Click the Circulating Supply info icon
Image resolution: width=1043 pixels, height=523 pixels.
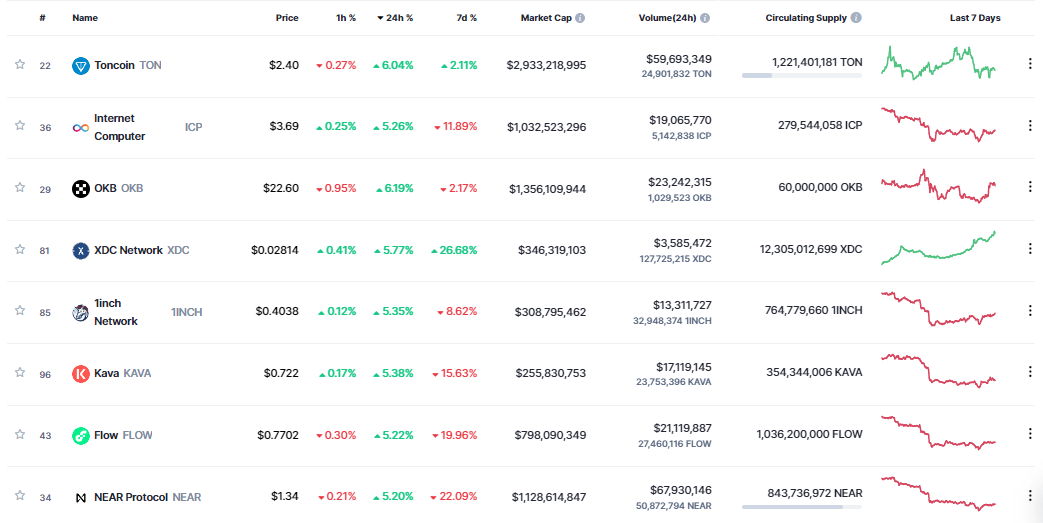pyautogui.click(x=856, y=18)
